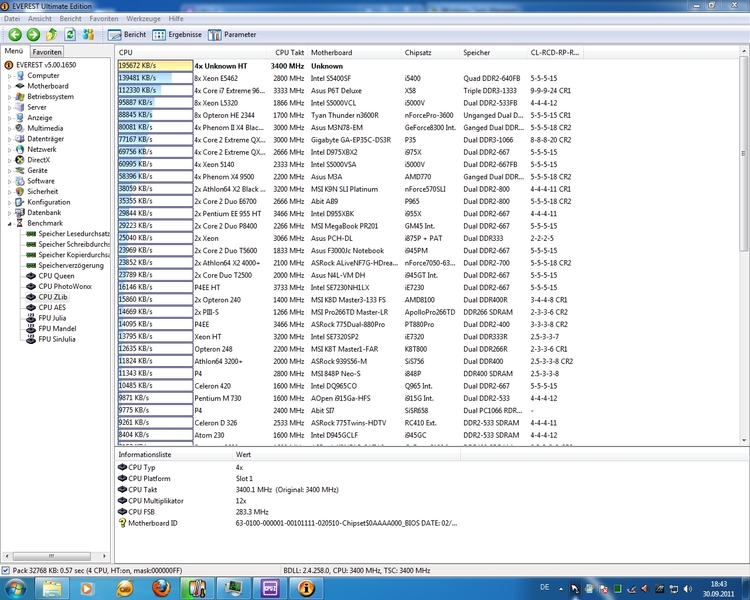Open the Windows Start button
750x600 pixels.
tap(15, 588)
